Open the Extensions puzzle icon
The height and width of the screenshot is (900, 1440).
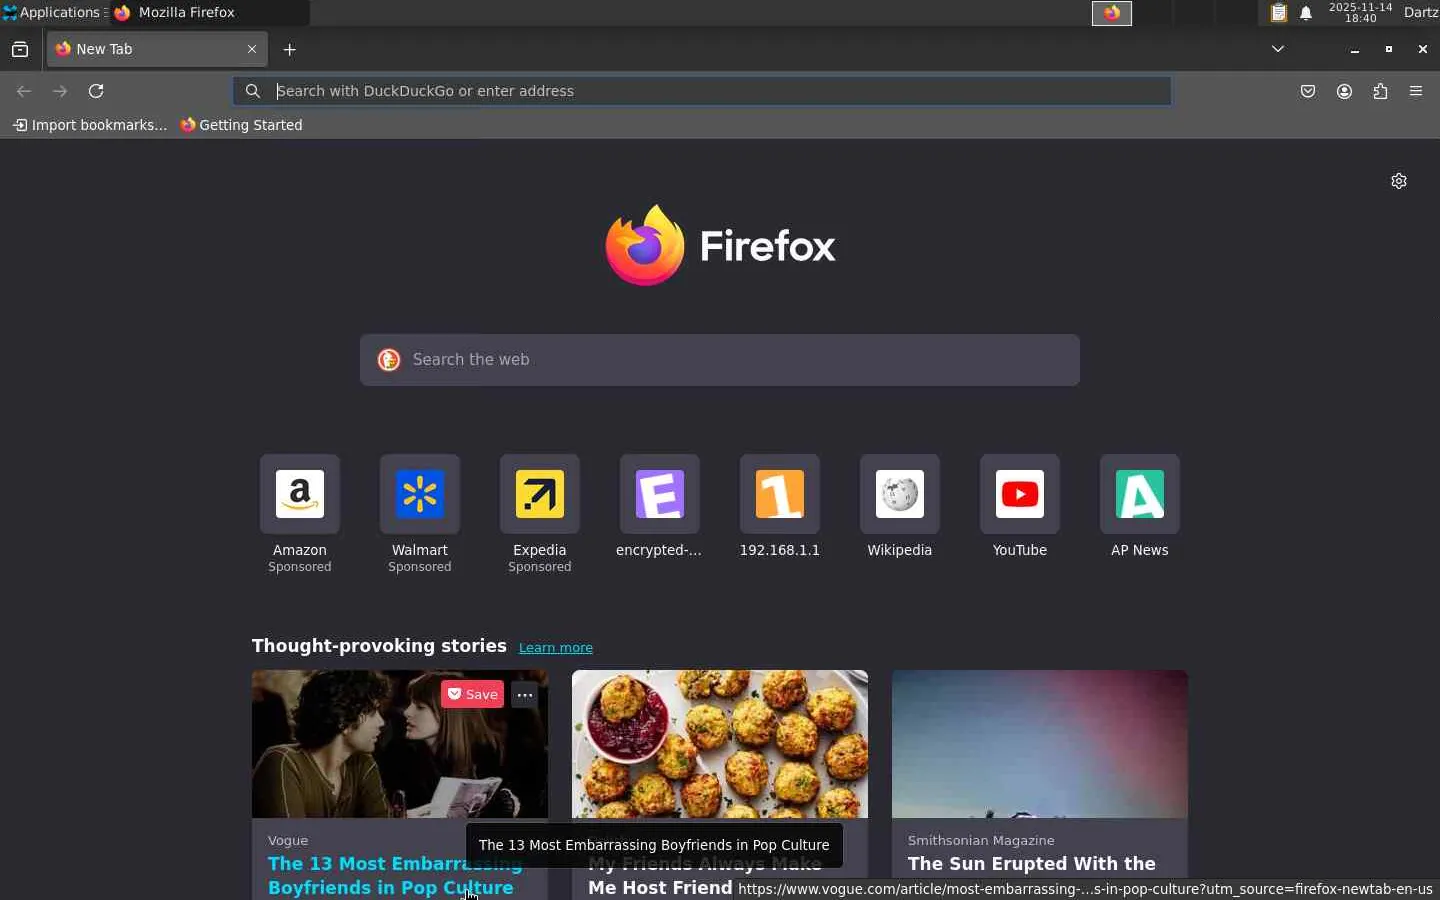[x=1380, y=91]
